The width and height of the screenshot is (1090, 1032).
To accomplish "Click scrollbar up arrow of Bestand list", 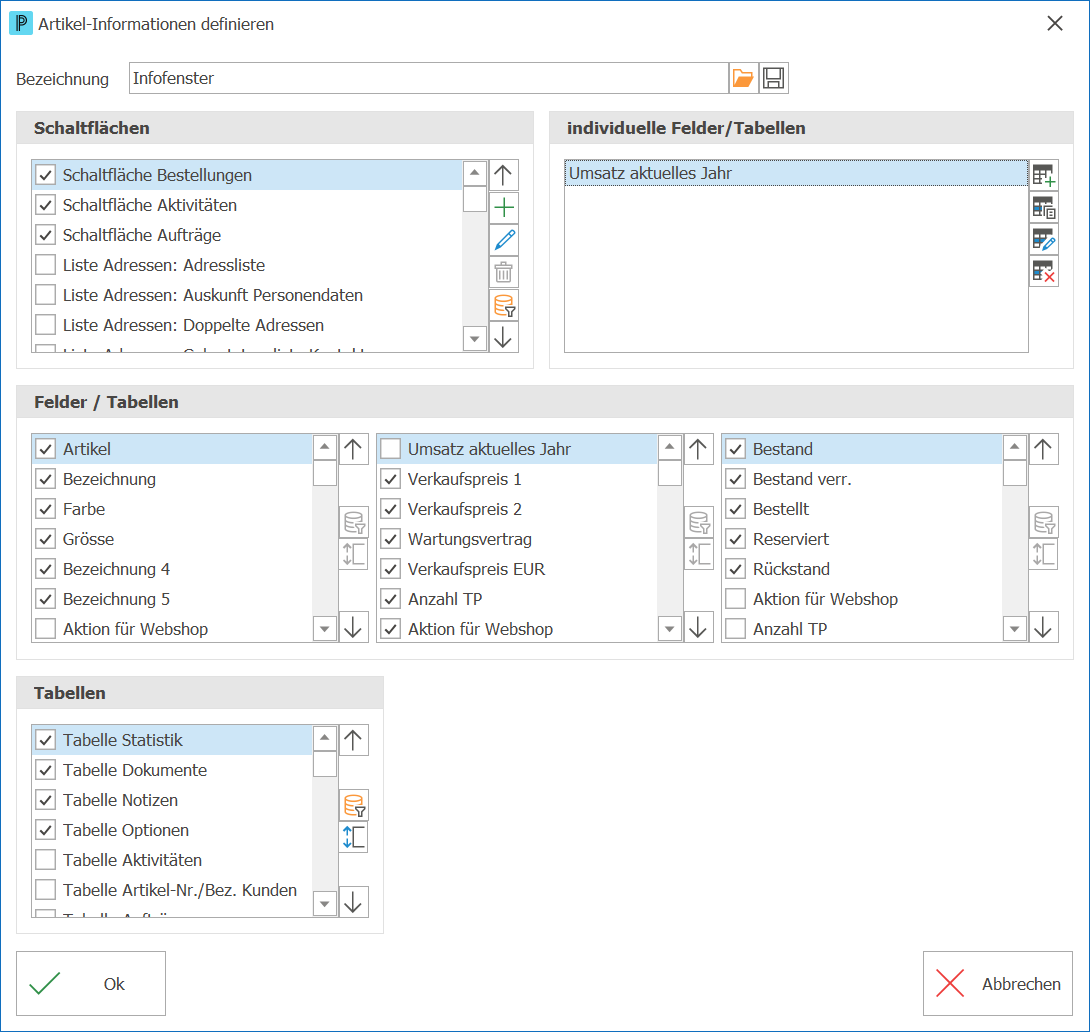I will click(x=1015, y=447).
